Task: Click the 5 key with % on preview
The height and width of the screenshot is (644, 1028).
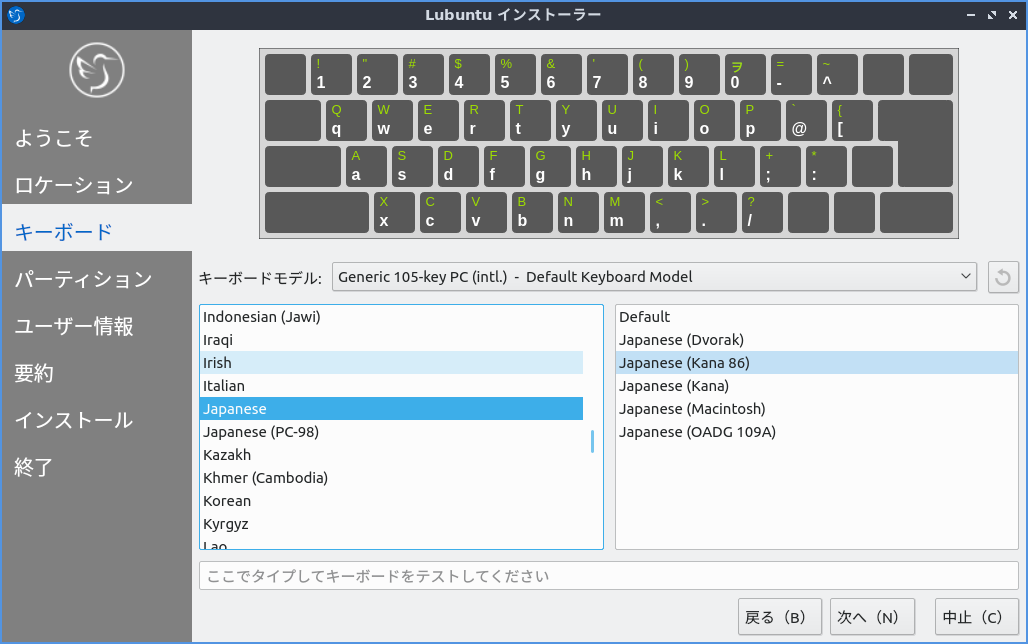Action: point(515,74)
